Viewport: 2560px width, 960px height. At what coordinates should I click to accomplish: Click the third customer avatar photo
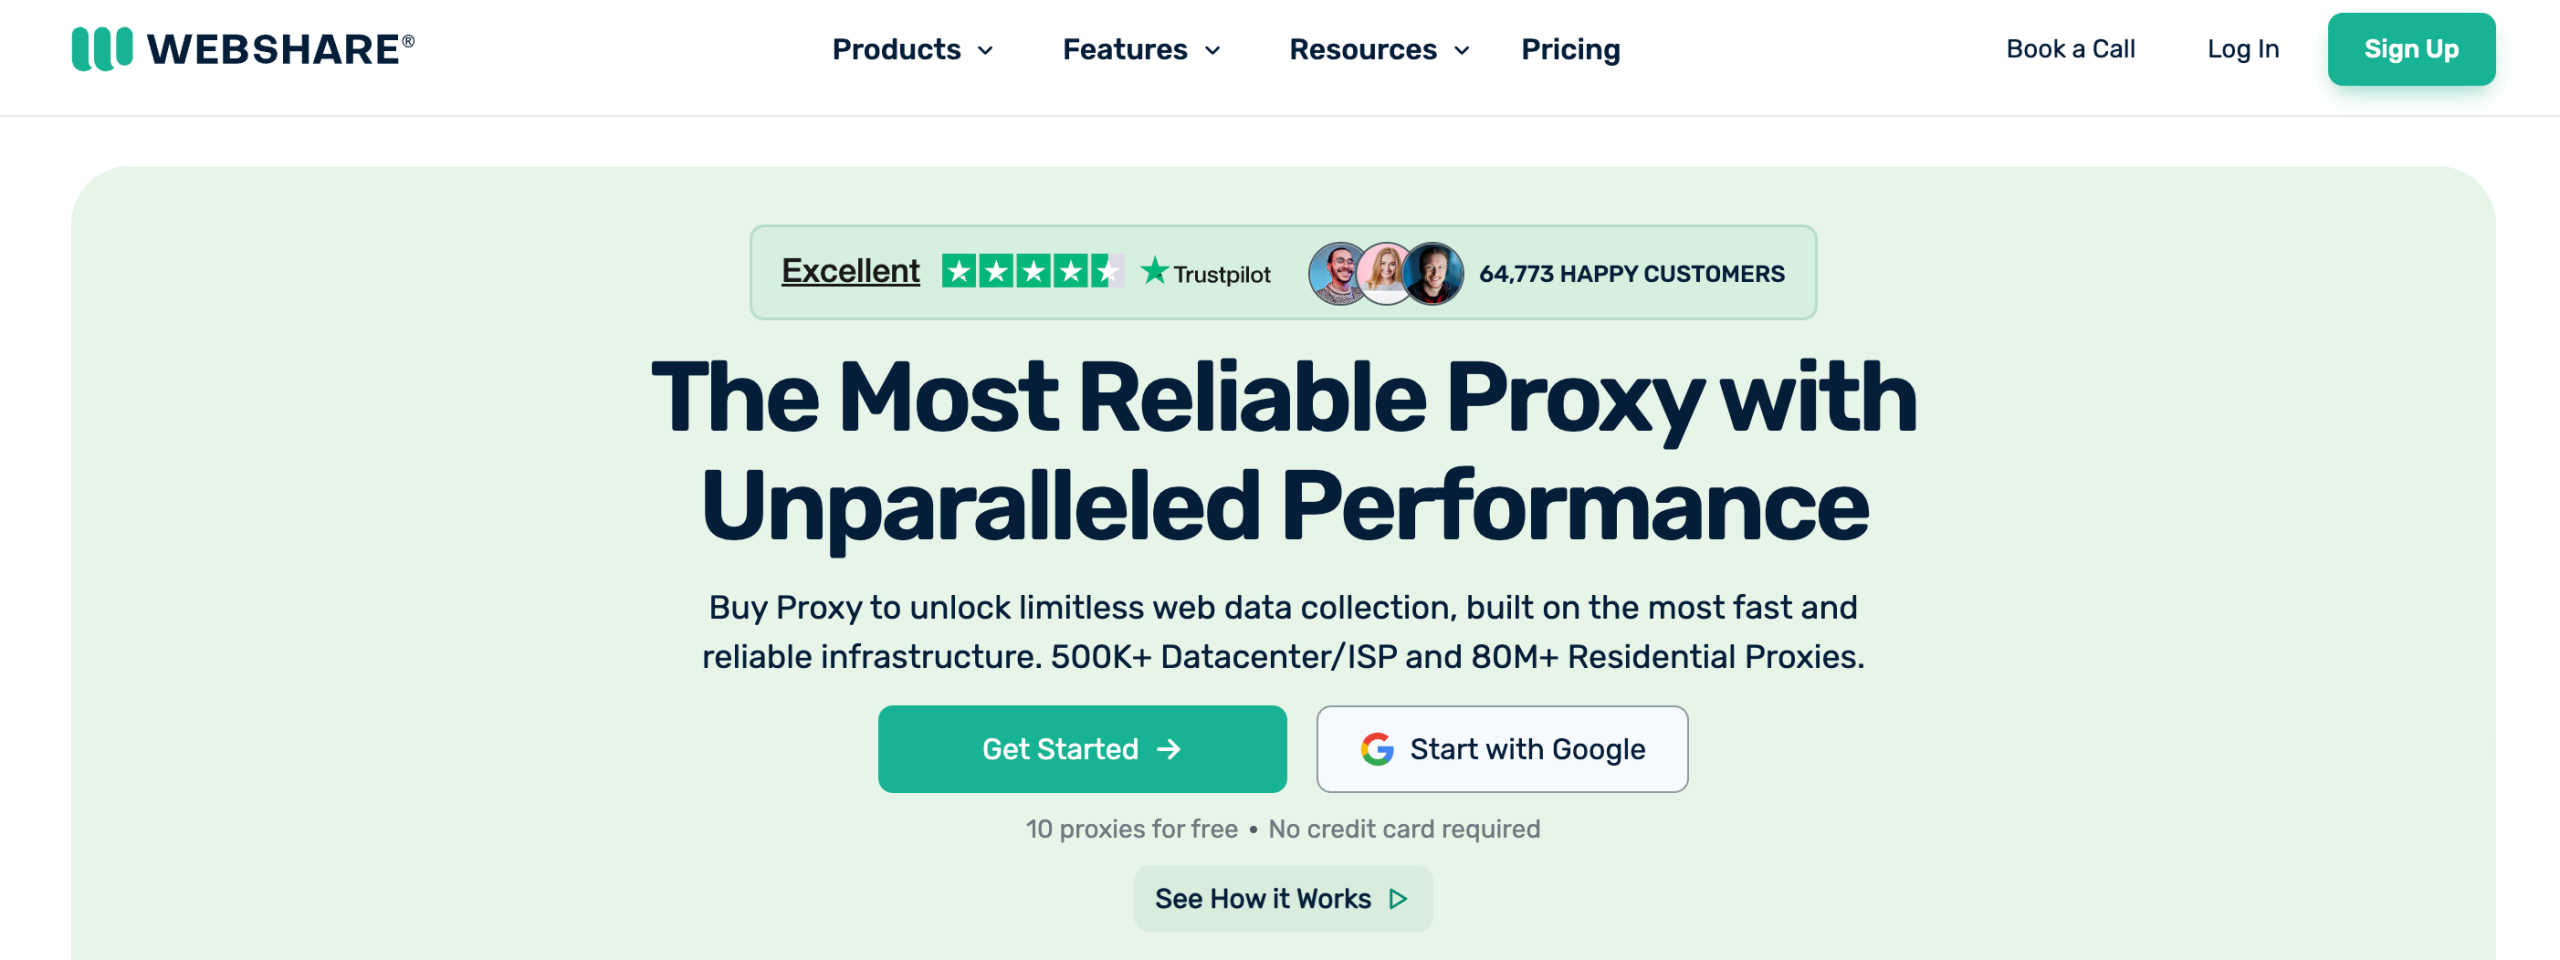[1434, 273]
